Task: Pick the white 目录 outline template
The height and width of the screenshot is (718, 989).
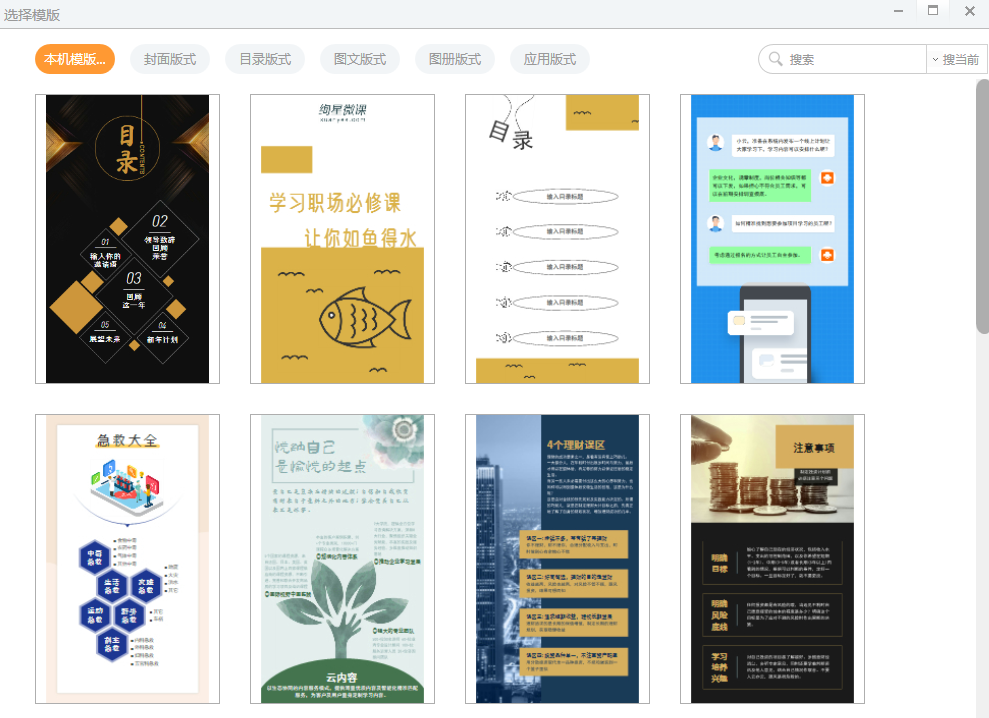Action: click(x=558, y=239)
